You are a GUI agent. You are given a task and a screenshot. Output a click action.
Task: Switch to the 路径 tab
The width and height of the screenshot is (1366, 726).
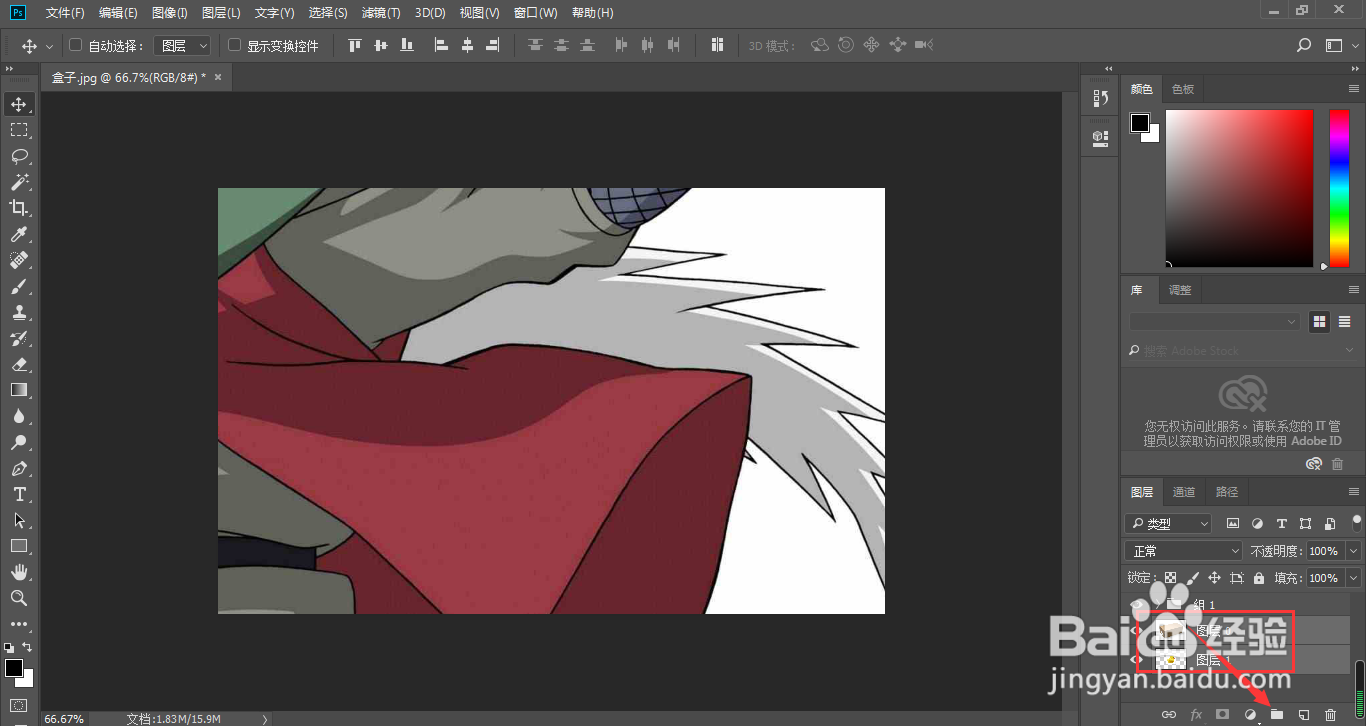coord(1227,492)
